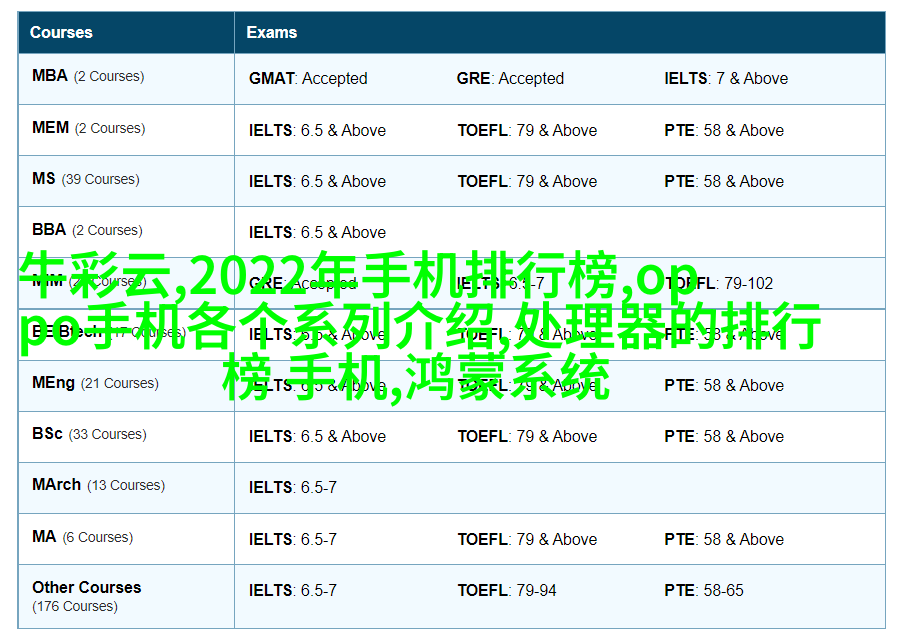Click IELTS: 6.5 & Above in the MS row

click(317, 182)
